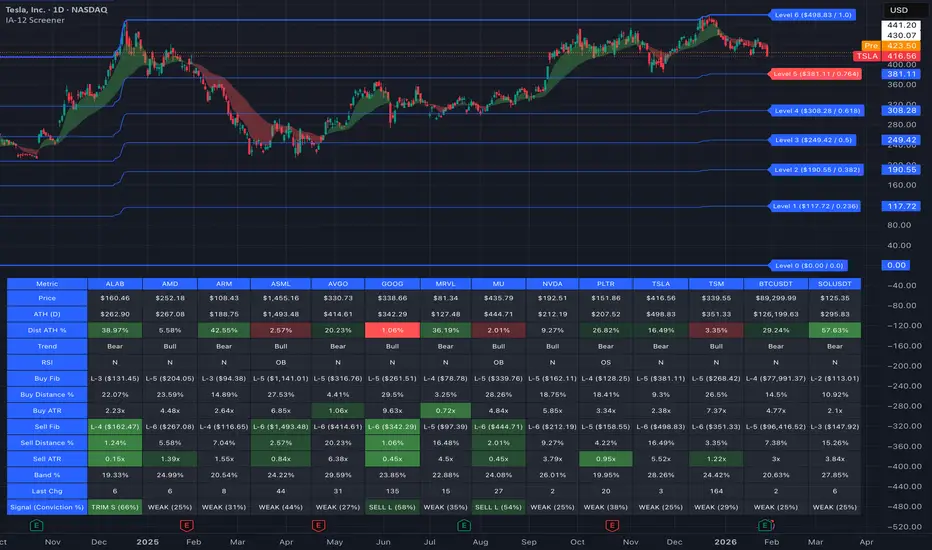
Task: Click the BTCUSDT column header
Action: pos(775,284)
